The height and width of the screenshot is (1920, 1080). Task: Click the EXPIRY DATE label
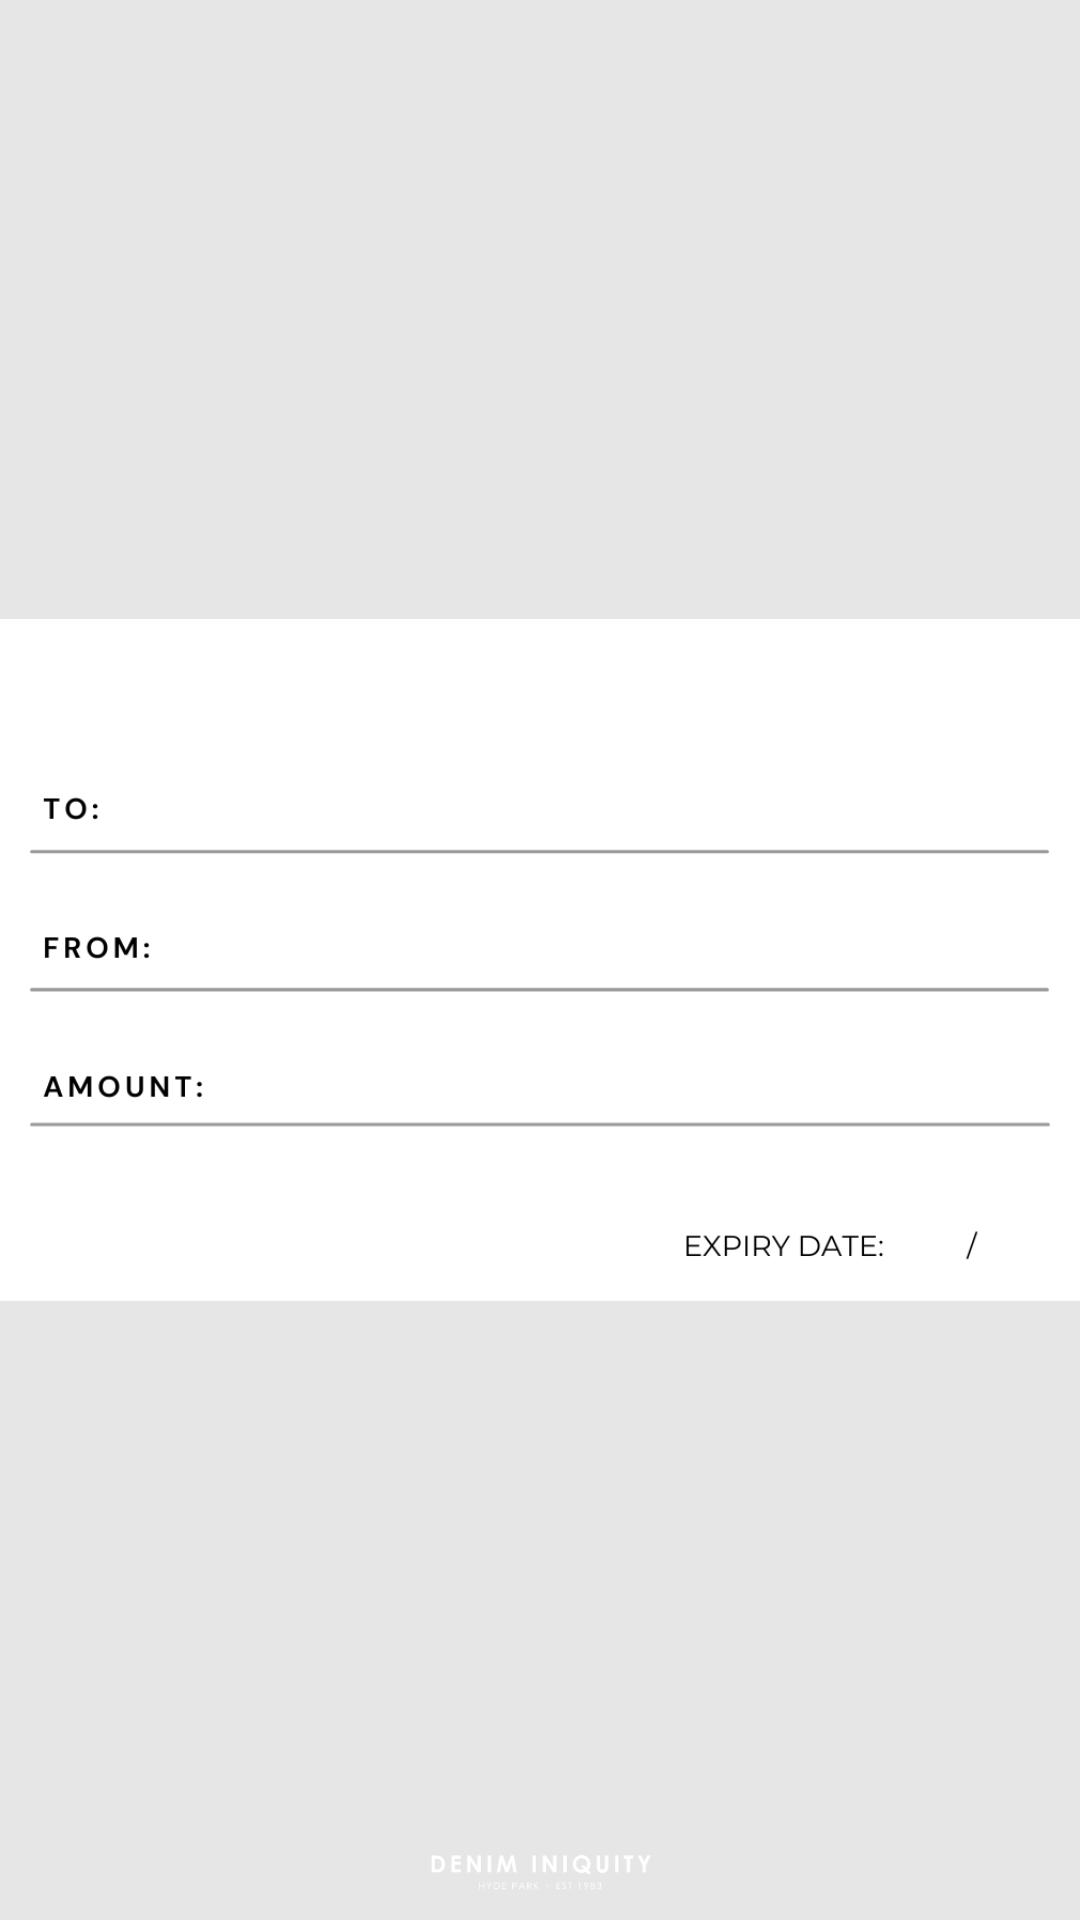coord(783,1246)
